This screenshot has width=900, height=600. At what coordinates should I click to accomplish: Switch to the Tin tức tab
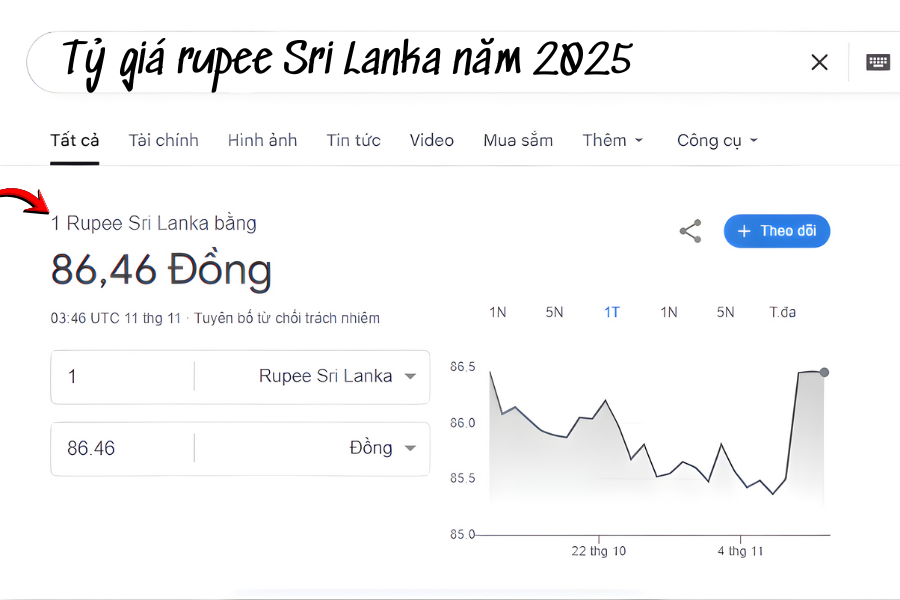click(x=353, y=140)
